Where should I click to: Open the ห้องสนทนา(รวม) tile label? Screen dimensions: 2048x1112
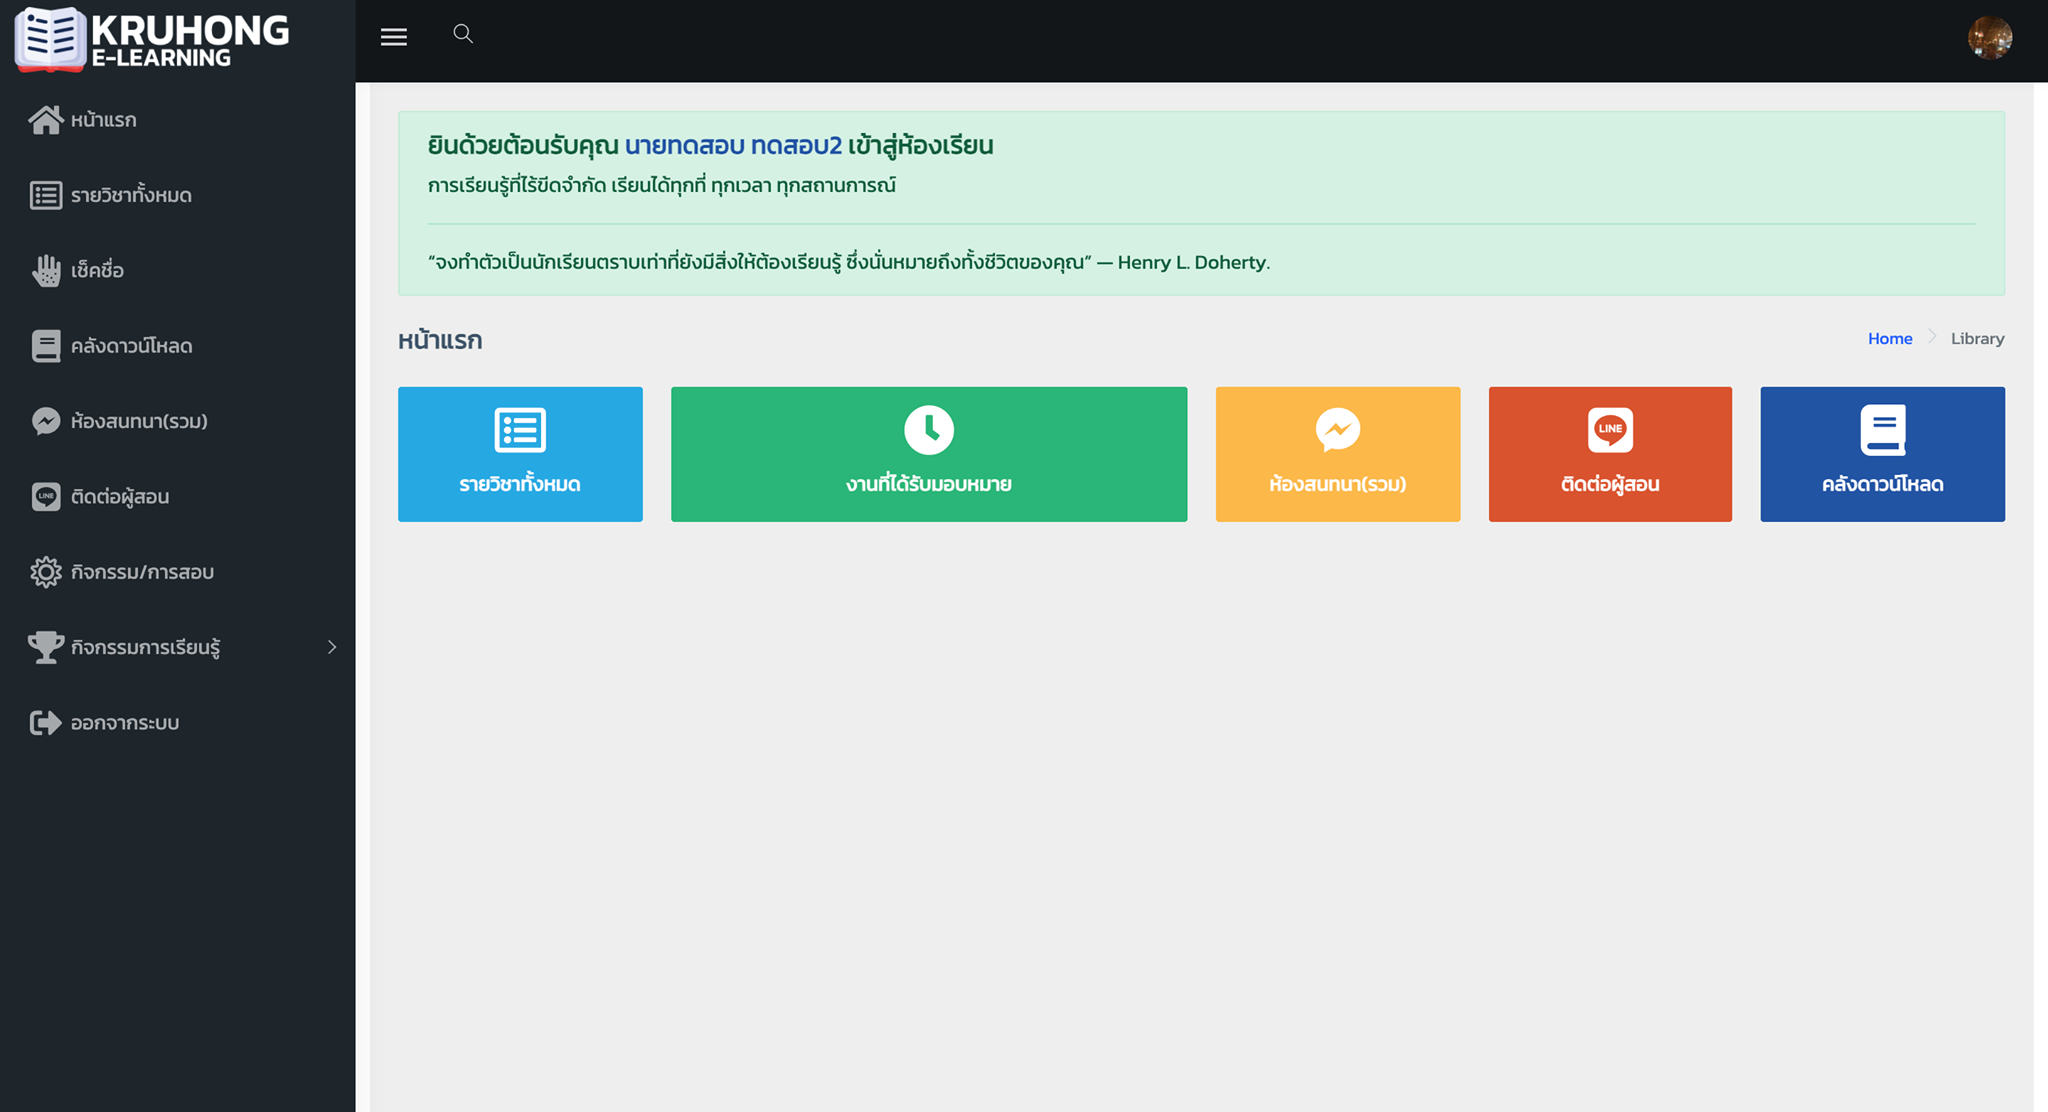click(1338, 484)
